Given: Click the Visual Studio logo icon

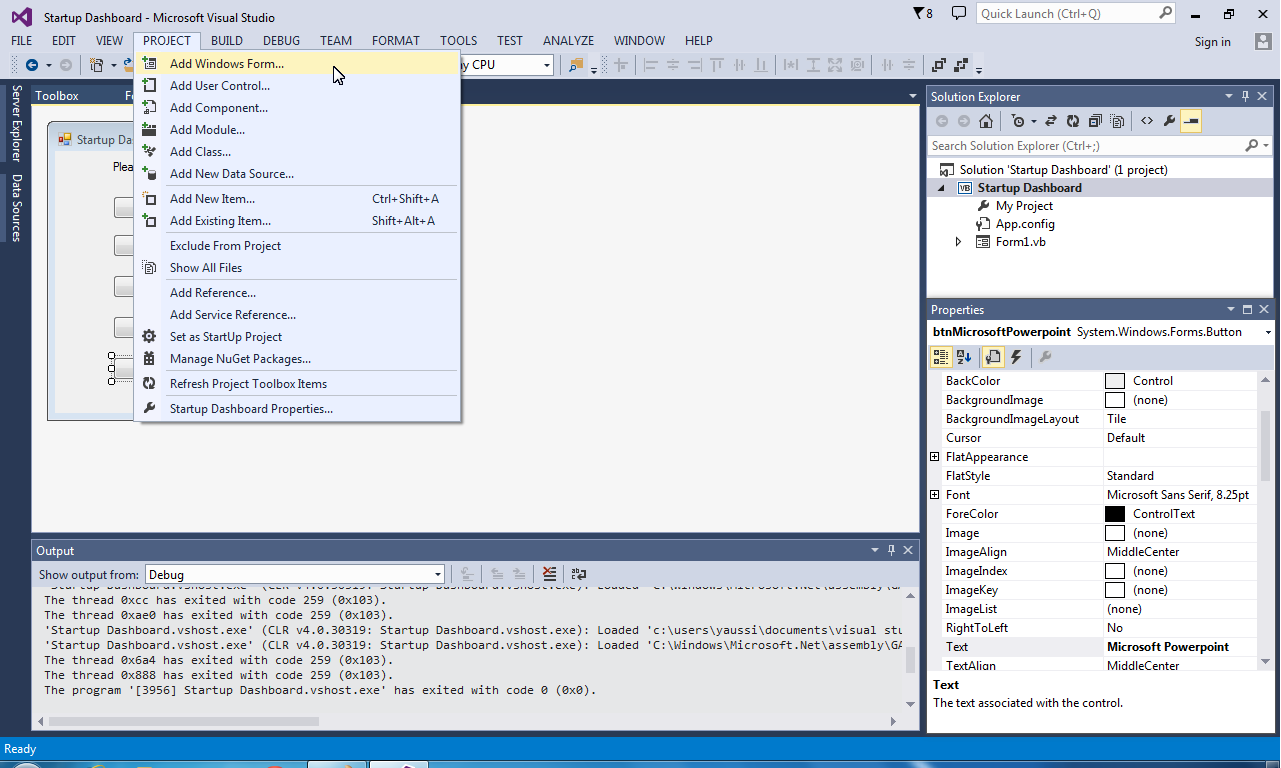Looking at the screenshot, I should click(x=21, y=16).
